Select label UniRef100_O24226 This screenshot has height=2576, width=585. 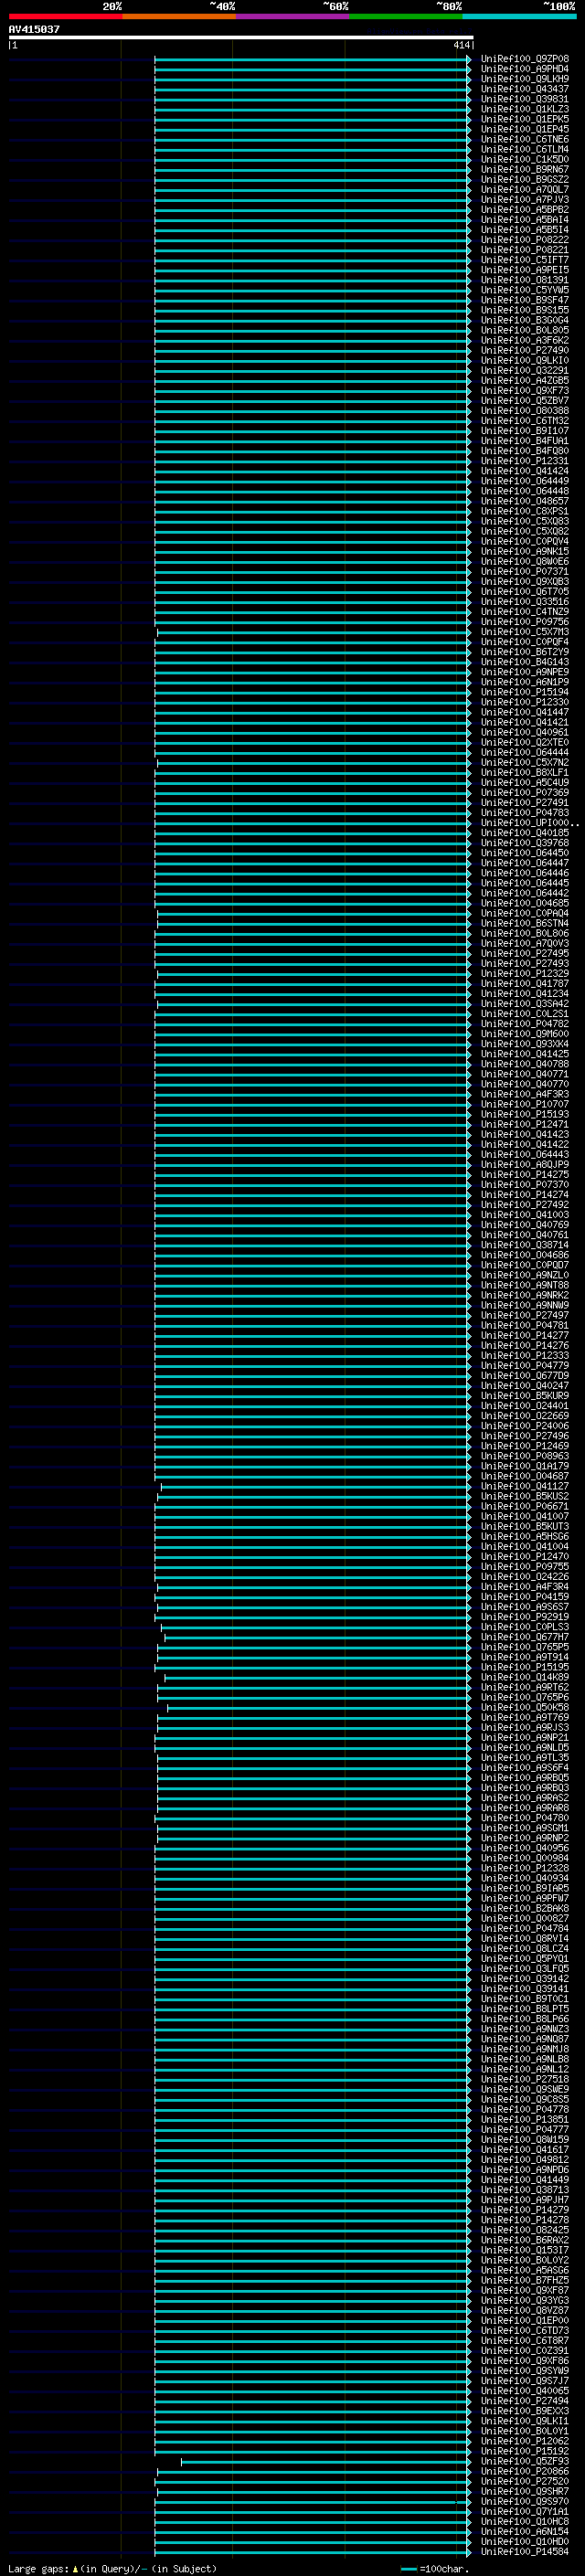tap(524, 1576)
